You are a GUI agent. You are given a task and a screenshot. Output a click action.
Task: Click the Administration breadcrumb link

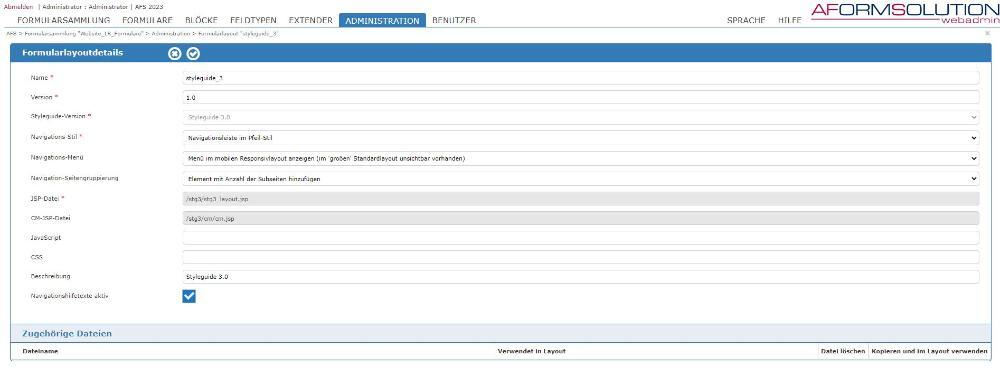coord(171,33)
